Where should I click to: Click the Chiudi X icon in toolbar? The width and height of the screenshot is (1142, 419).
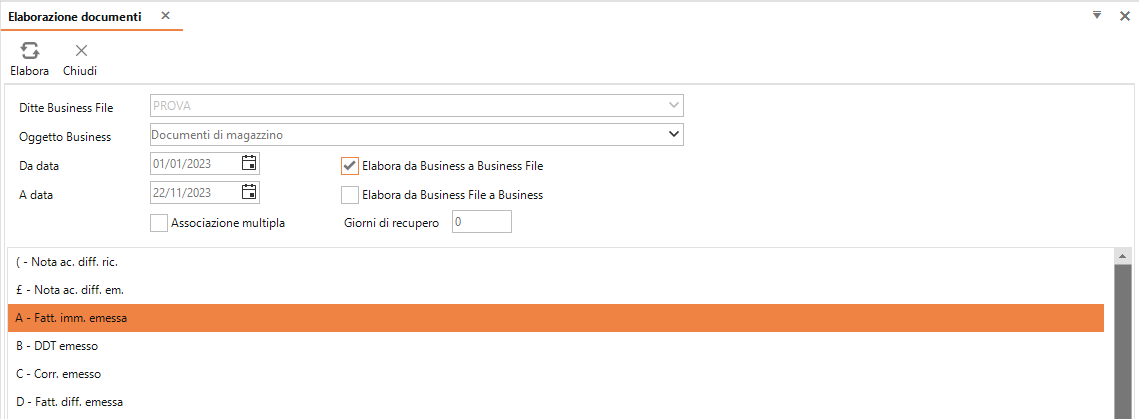tap(81, 50)
